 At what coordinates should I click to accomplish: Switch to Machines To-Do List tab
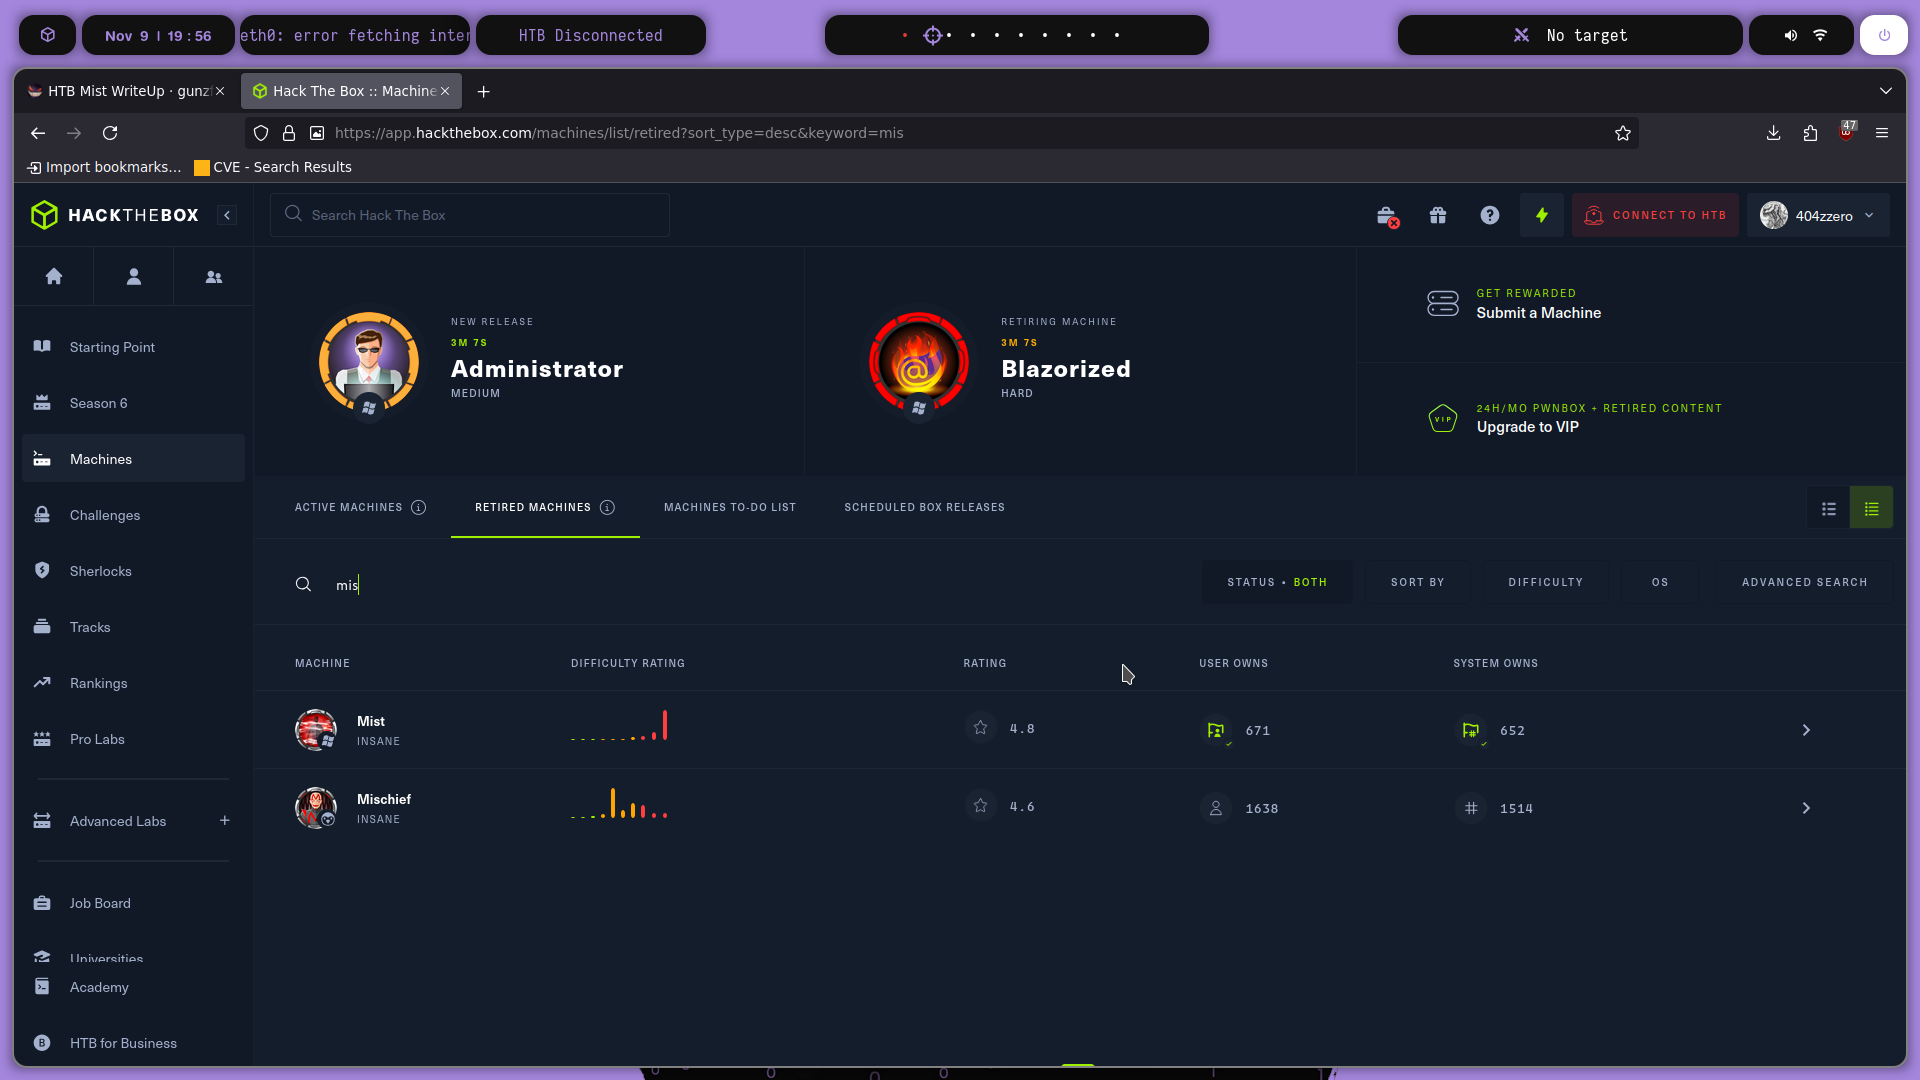point(730,508)
